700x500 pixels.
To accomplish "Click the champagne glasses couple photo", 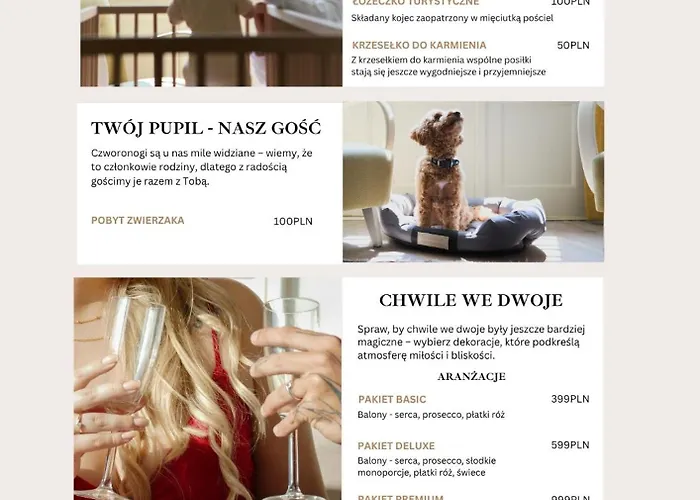I will coord(208,389).
